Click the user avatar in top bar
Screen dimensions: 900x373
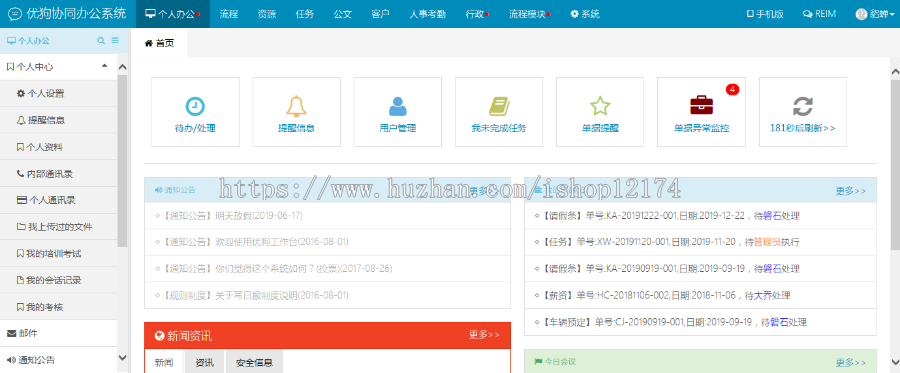[x=861, y=14]
